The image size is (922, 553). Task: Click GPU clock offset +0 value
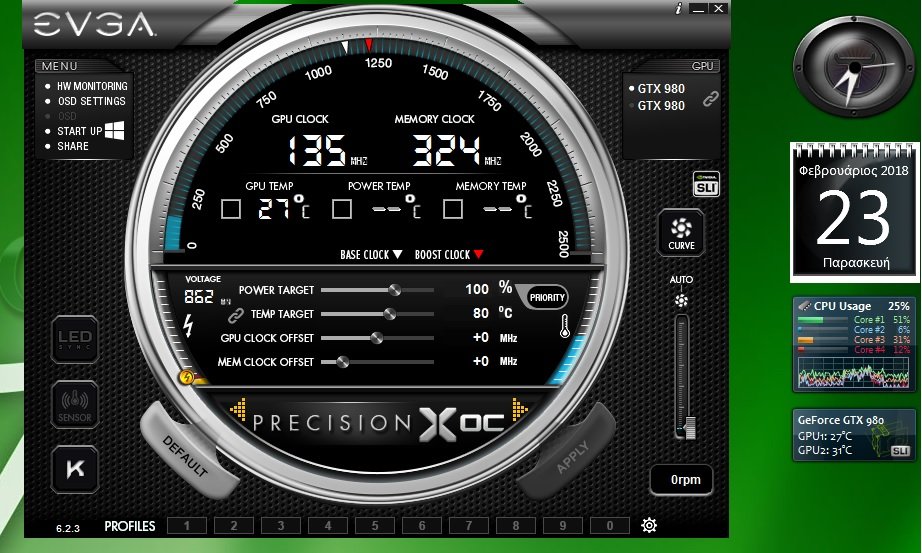tap(480, 338)
